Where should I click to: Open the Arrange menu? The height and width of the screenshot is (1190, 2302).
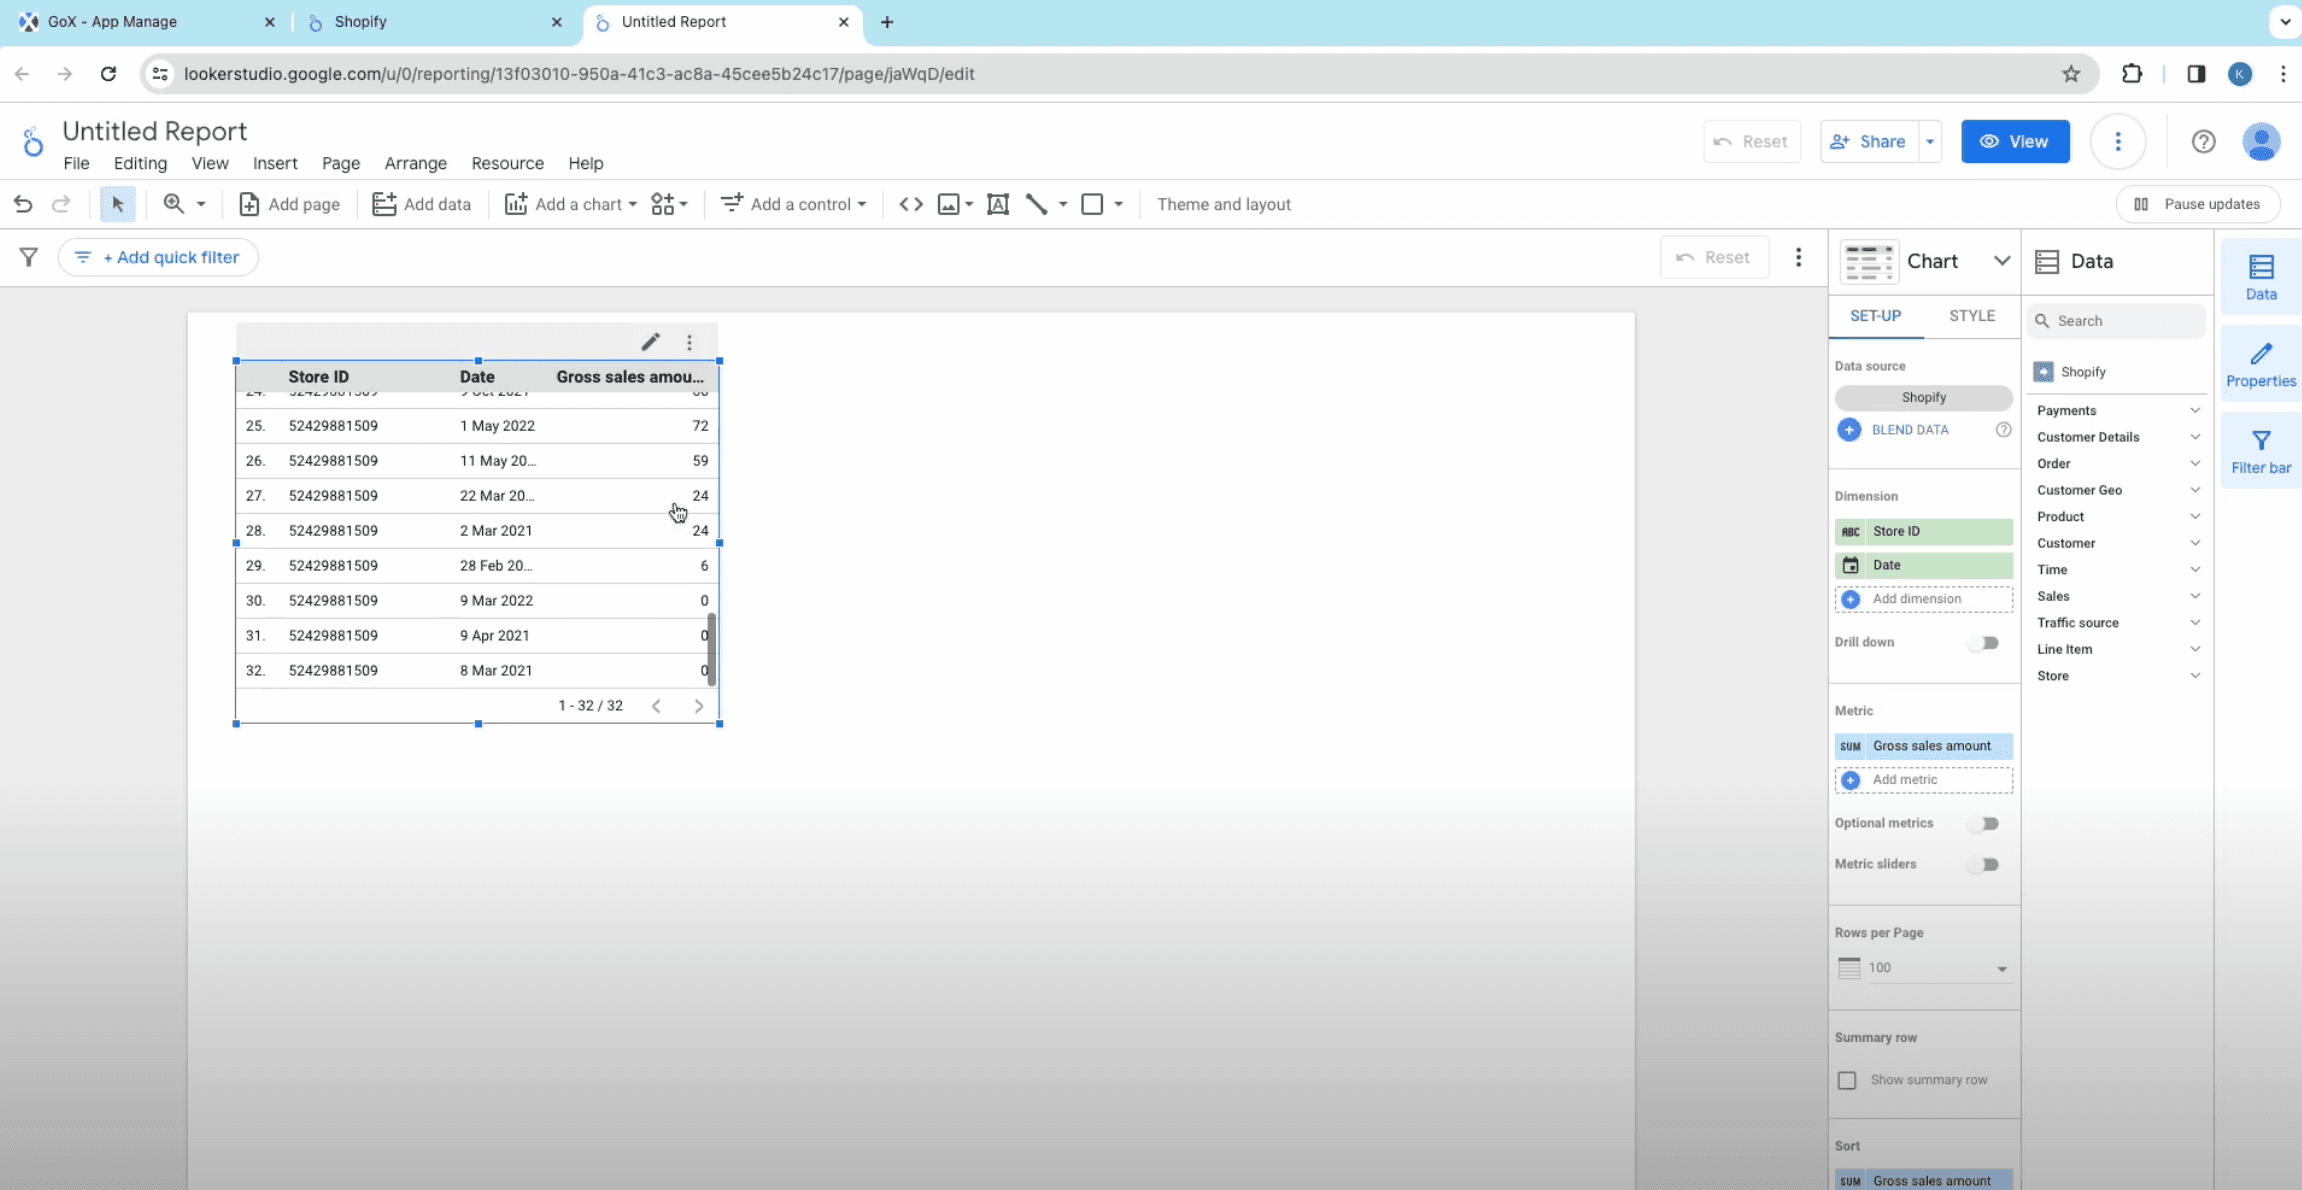click(415, 163)
